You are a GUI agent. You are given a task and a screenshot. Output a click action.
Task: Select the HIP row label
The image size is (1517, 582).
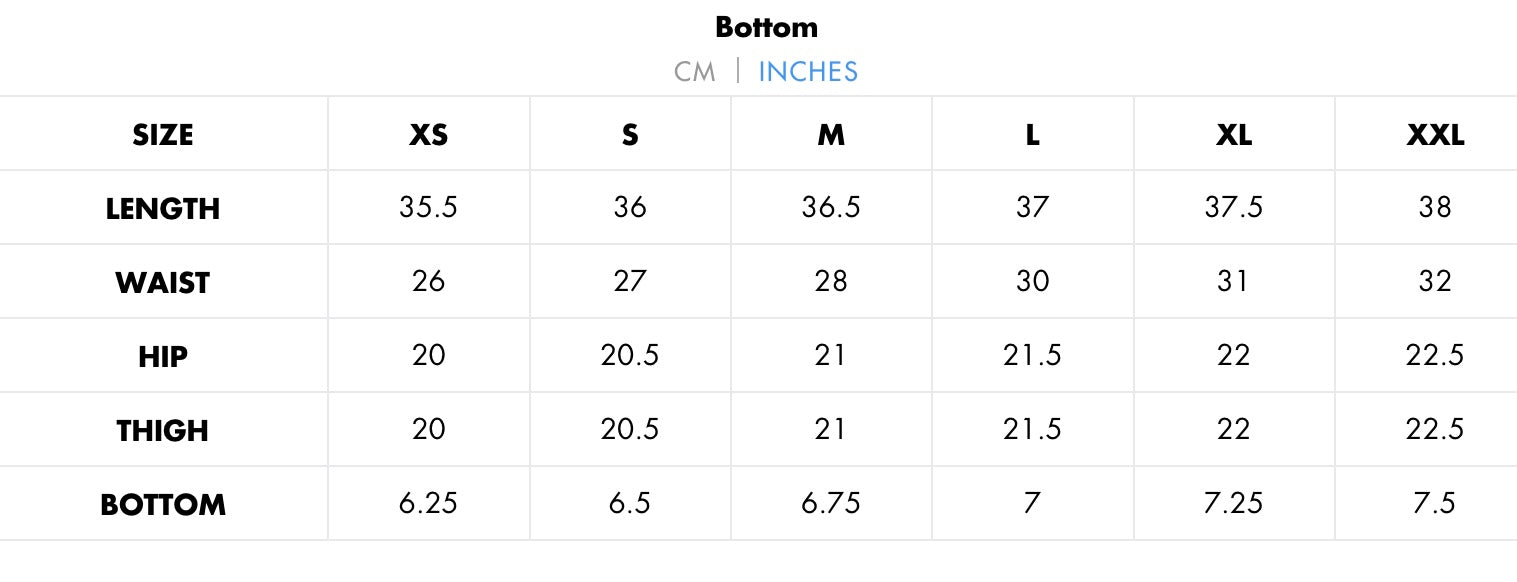click(163, 356)
